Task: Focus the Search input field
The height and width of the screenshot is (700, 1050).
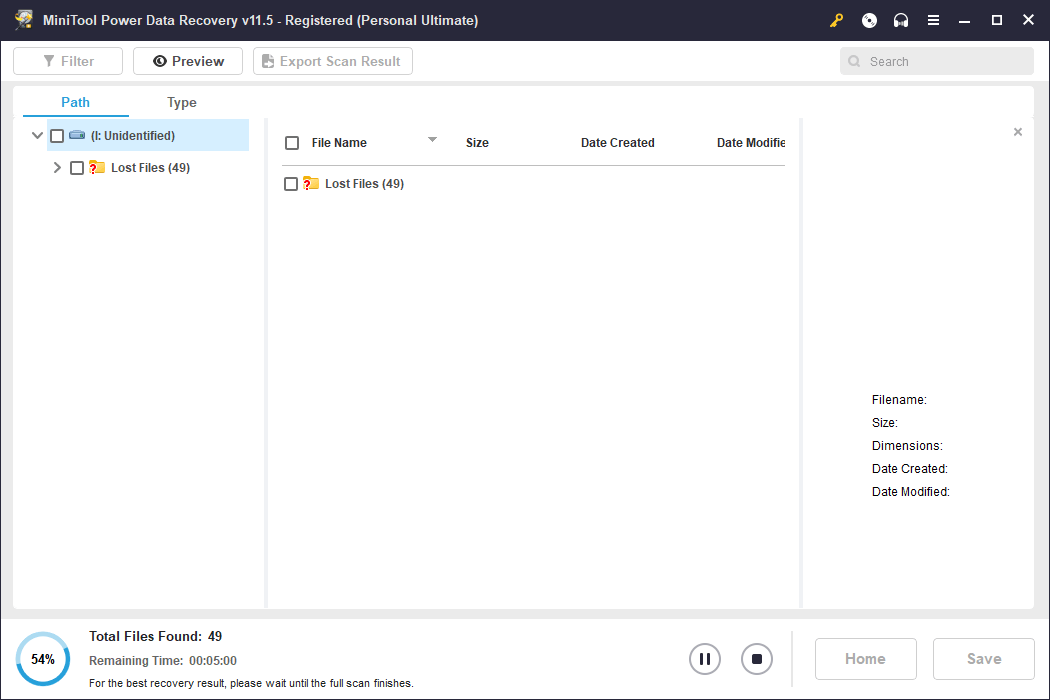Action: click(937, 62)
